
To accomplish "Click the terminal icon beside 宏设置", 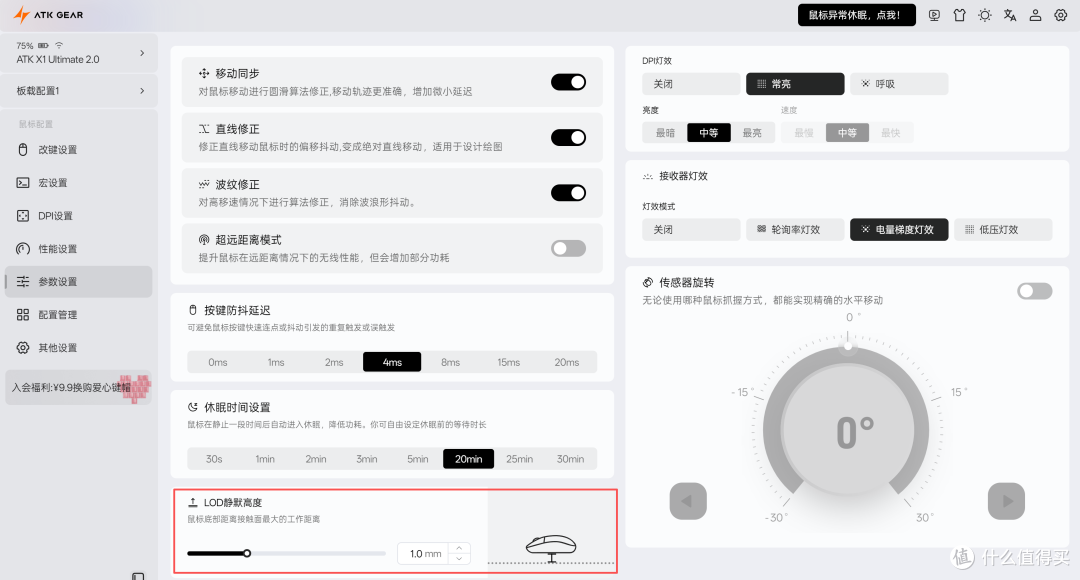I will [x=23, y=183].
